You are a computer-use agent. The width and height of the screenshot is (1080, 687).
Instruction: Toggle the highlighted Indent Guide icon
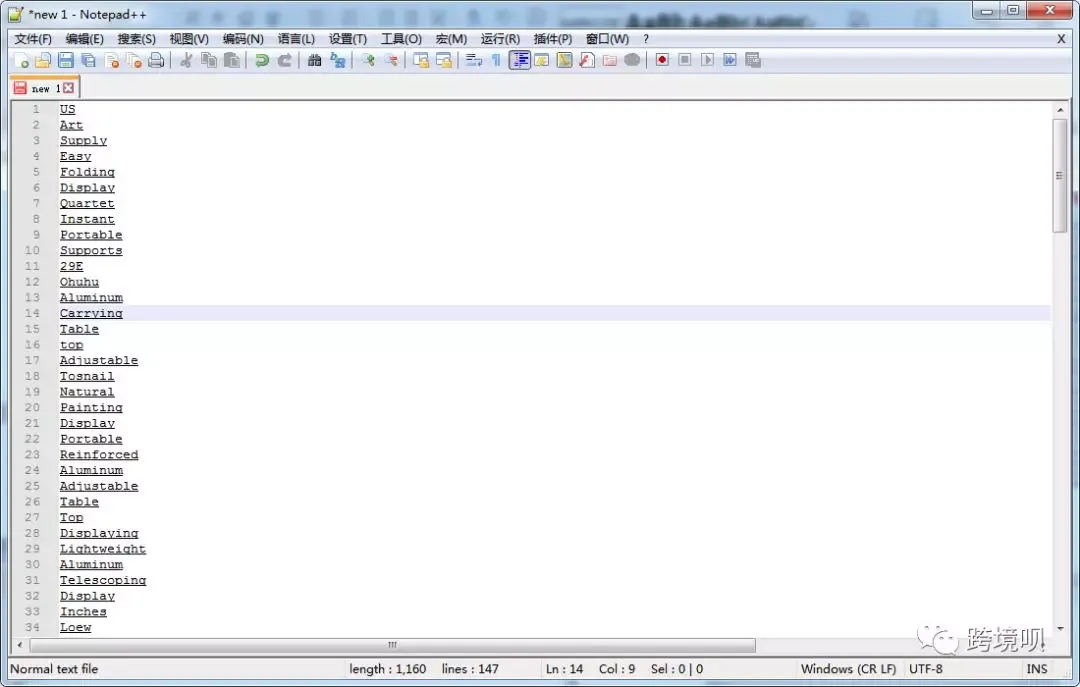(520, 61)
